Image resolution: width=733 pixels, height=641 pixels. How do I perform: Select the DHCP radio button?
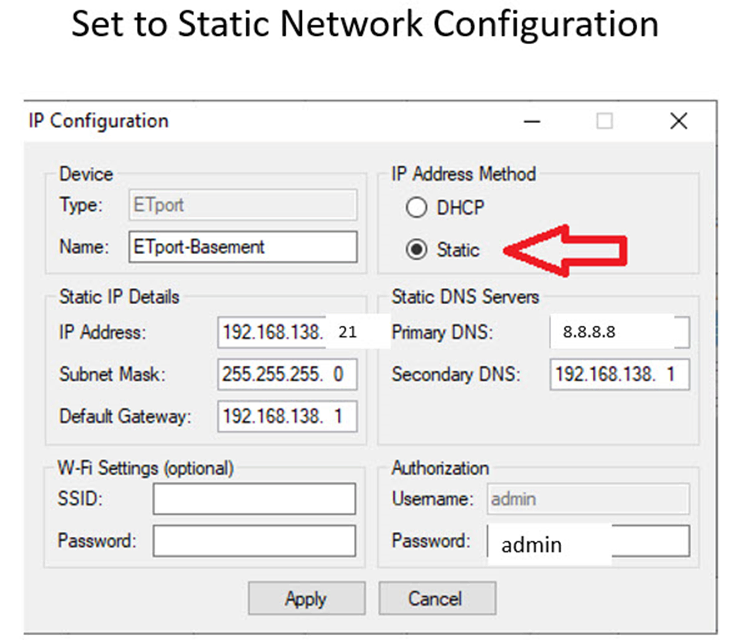pyautogui.click(x=416, y=208)
